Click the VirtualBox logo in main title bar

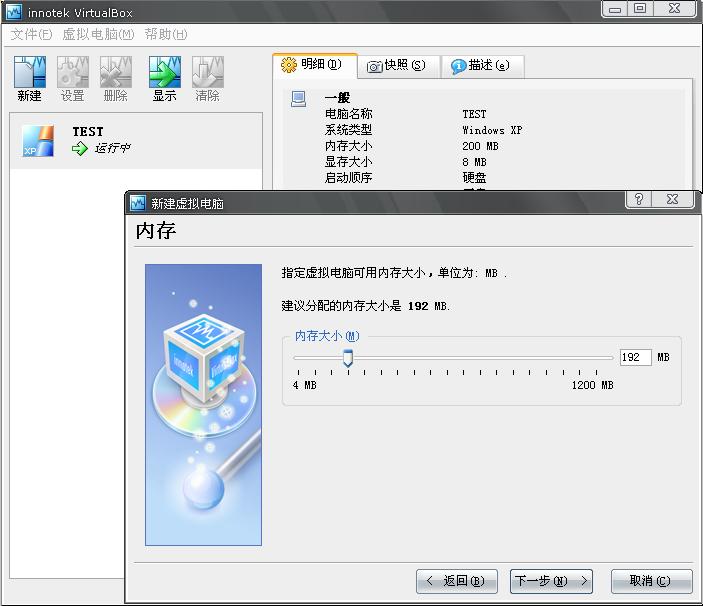(x=13, y=12)
